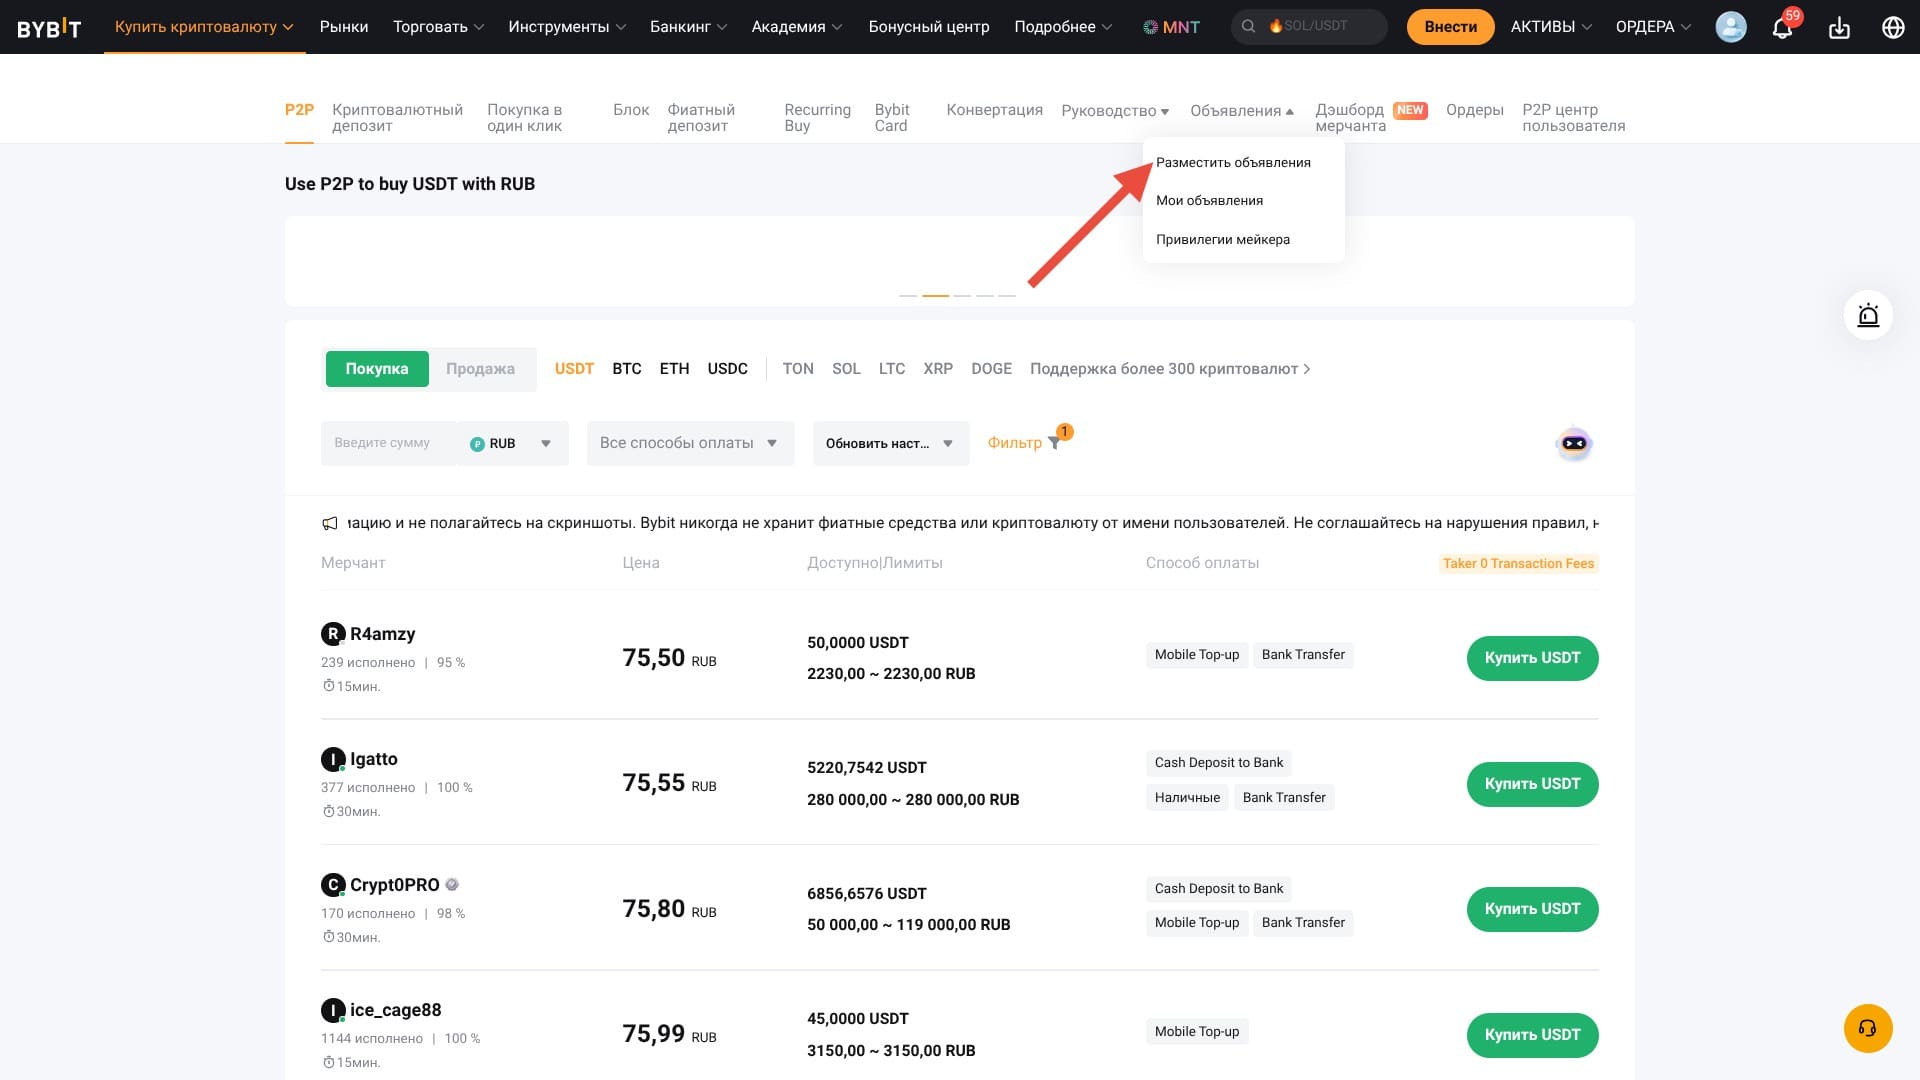
Task: Buy USDT from ice_cage88
Action: click(1532, 1035)
